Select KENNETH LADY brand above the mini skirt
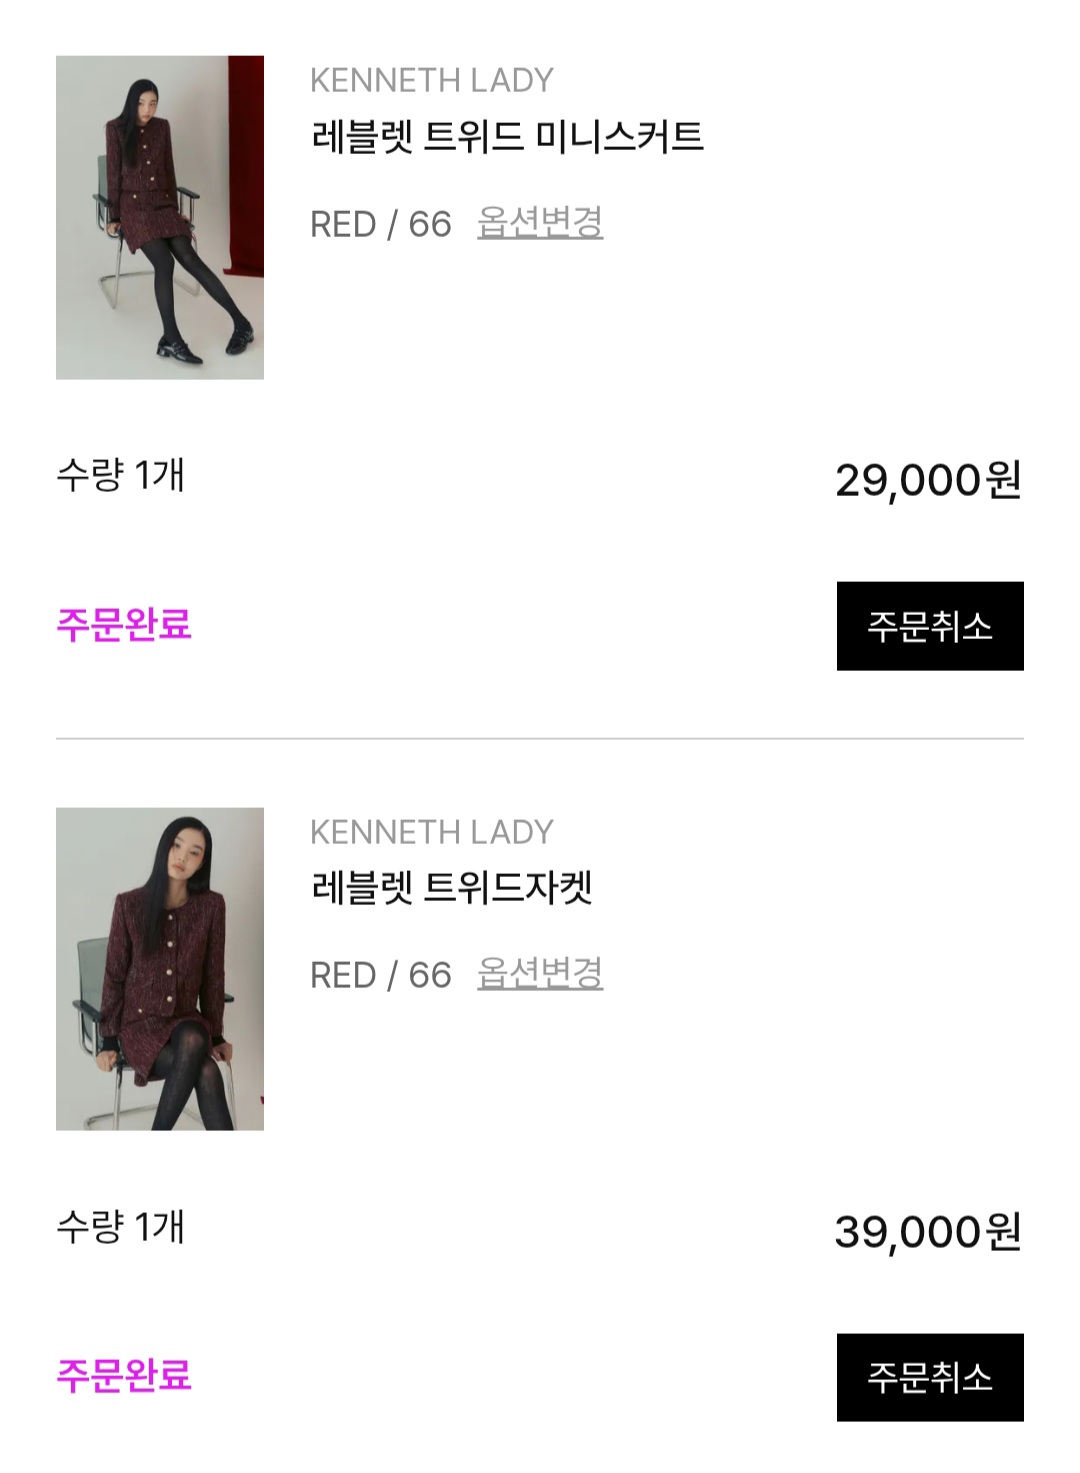This screenshot has width=1080, height=1473. (x=432, y=80)
